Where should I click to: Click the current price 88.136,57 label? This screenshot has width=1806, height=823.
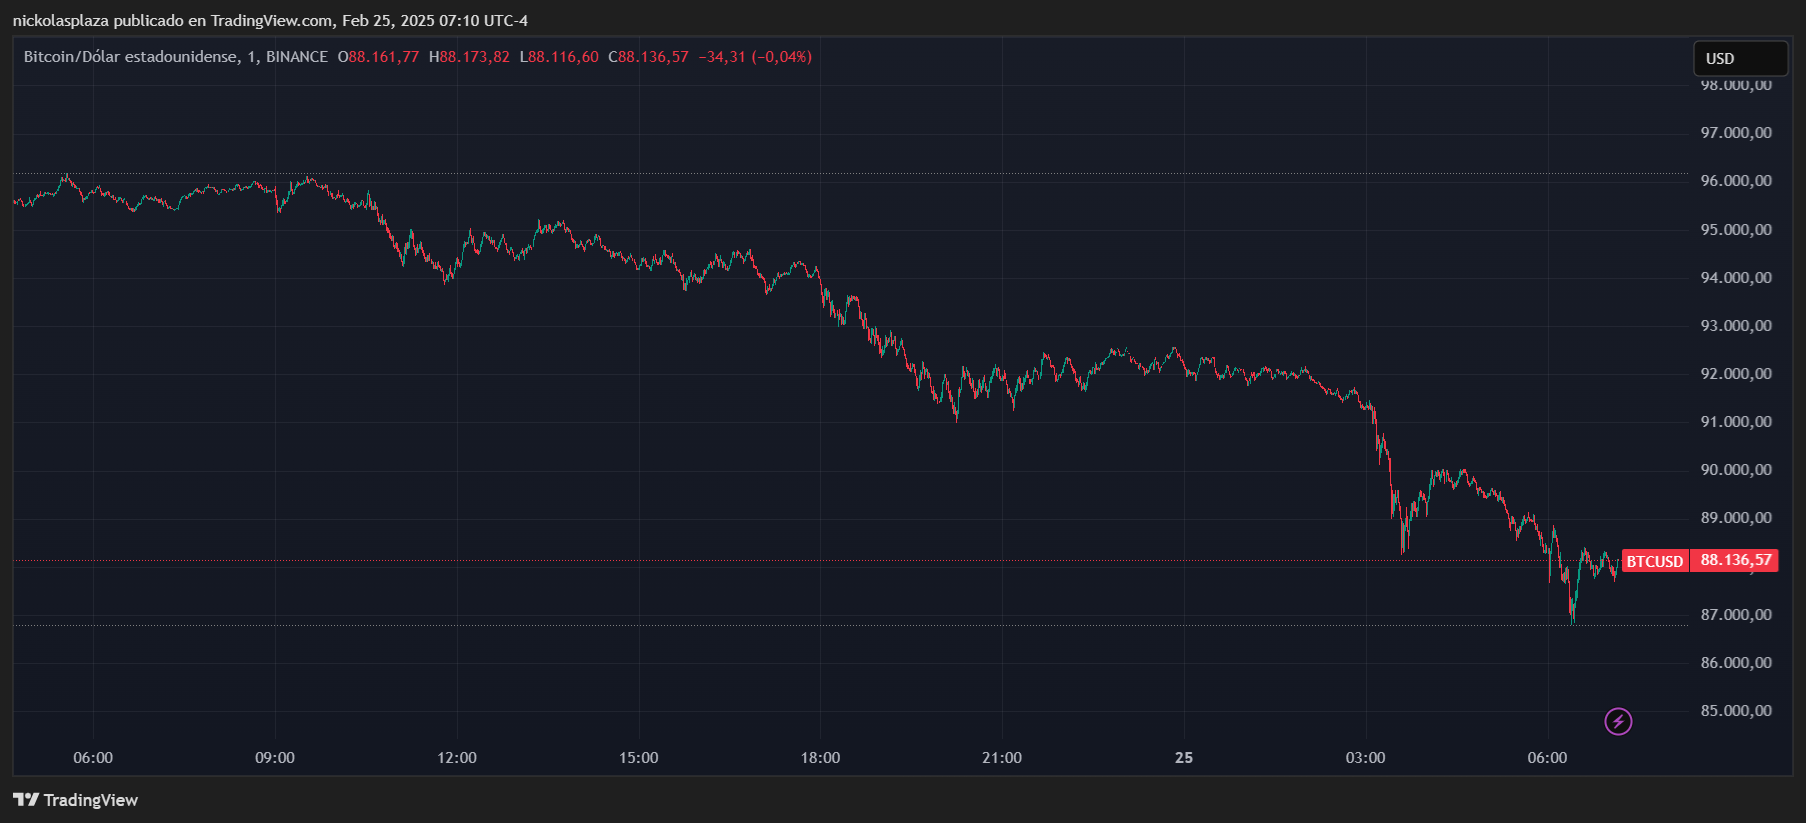coord(1735,560)
